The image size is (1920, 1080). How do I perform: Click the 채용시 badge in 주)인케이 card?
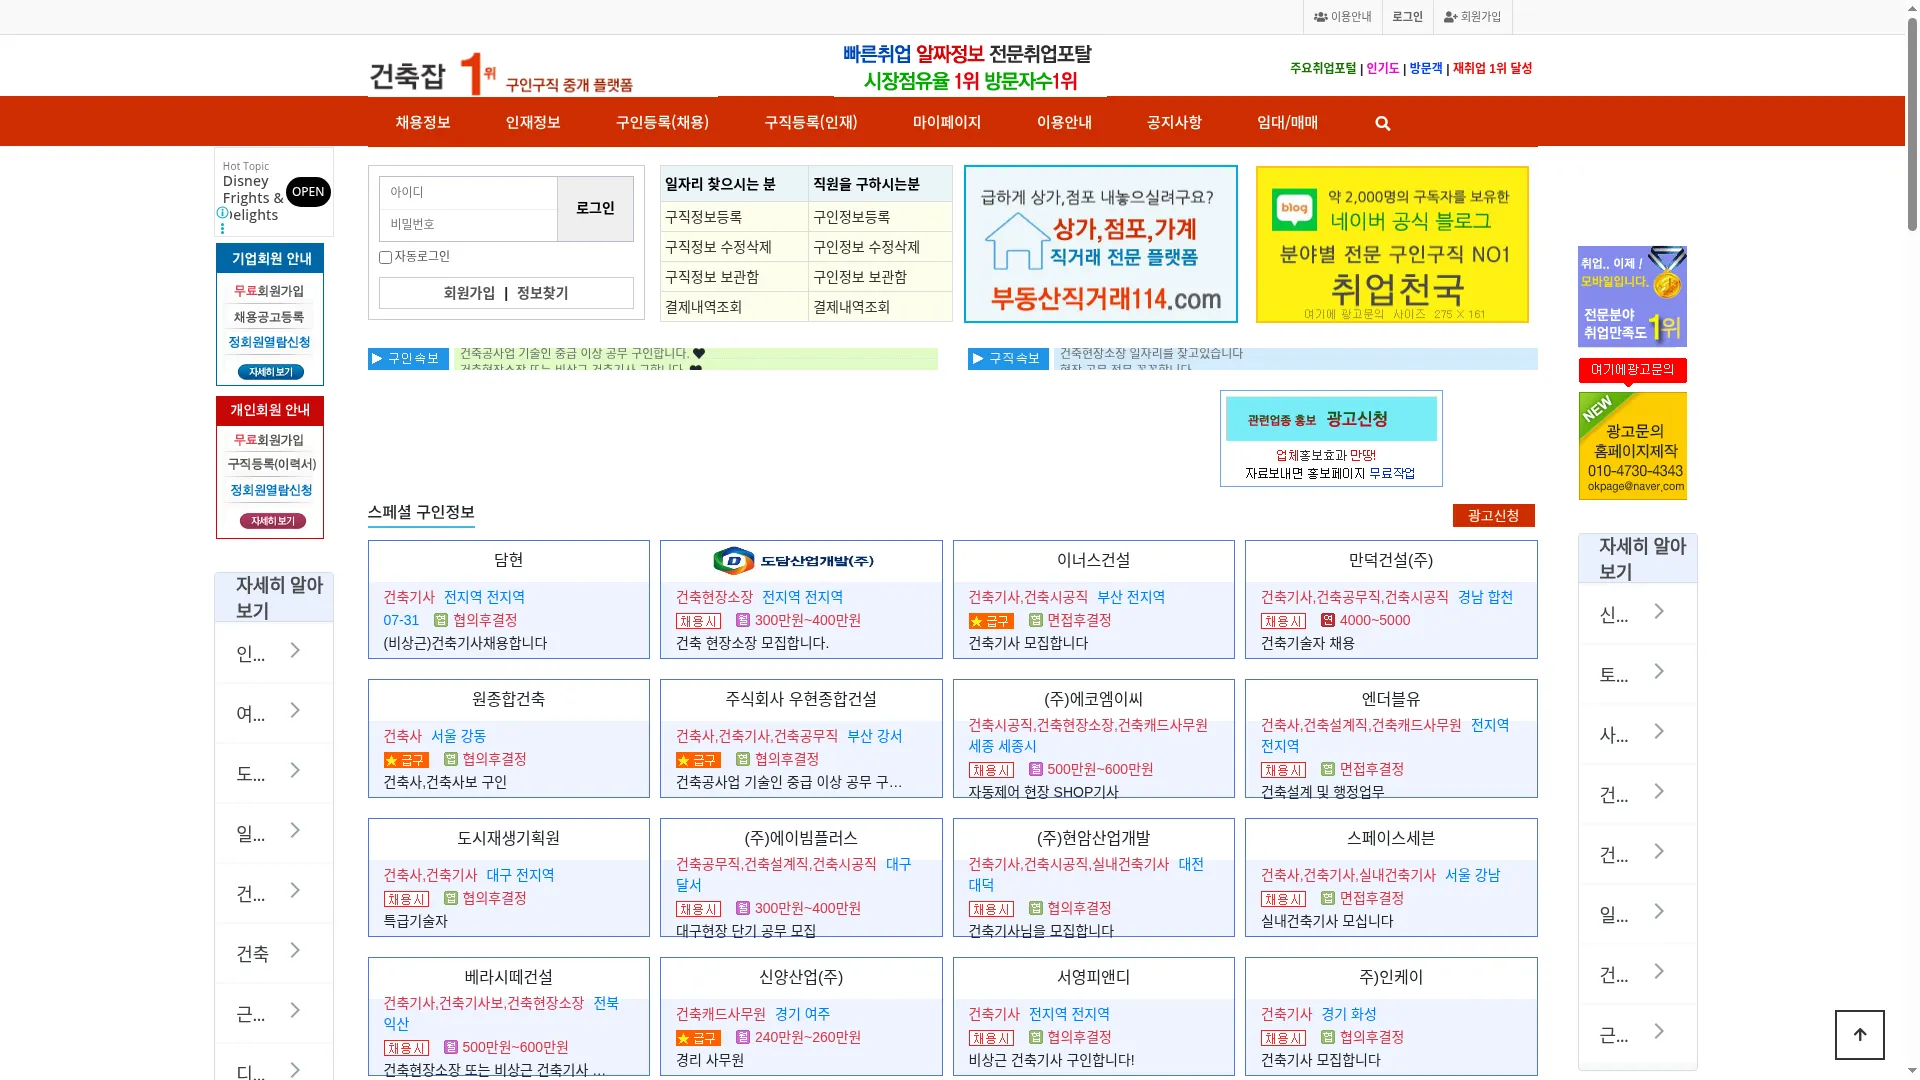tap(1283, 1038)
